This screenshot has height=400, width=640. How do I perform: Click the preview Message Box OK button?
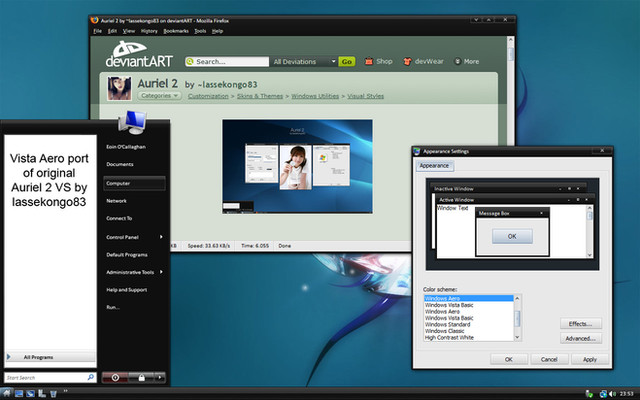click(x=512, y=236)
